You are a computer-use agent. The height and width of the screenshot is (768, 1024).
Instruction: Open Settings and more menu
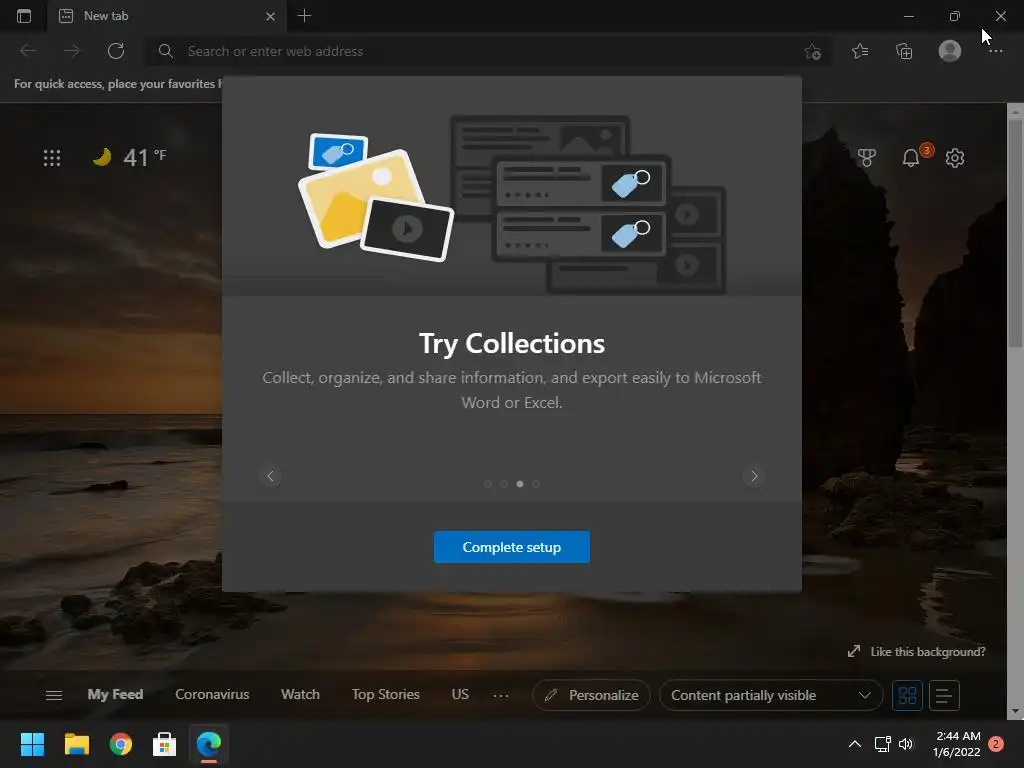click(995, 51)
